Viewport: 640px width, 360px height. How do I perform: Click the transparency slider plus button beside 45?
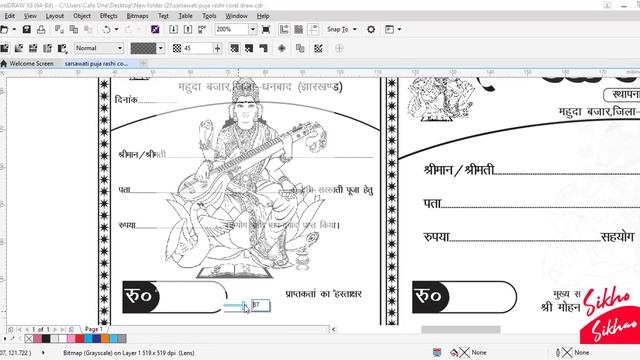point(217,48)
